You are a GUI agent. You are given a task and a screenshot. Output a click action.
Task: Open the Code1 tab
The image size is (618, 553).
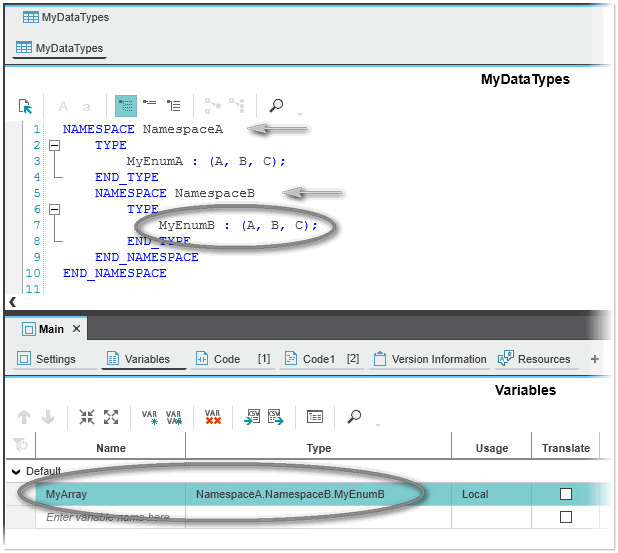pos(318,359)
